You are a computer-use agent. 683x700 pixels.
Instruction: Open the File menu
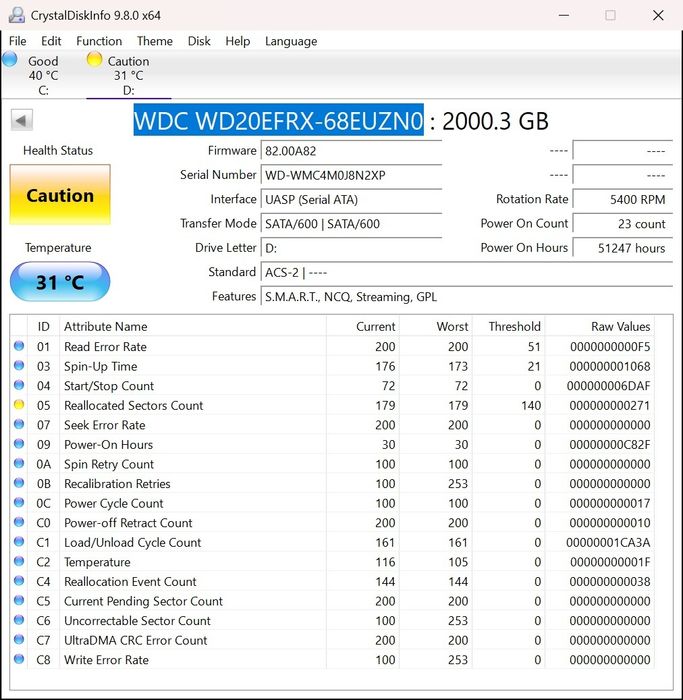[17, 41]
